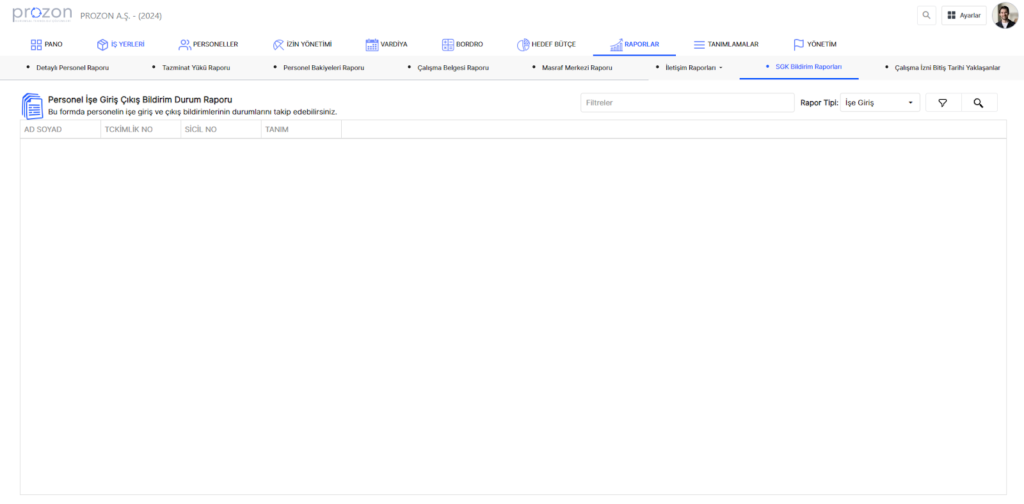The width and height of the screenshot is (1024, 504).
Task: Open the YÖNETİM menu
Action: pos(814,45)
